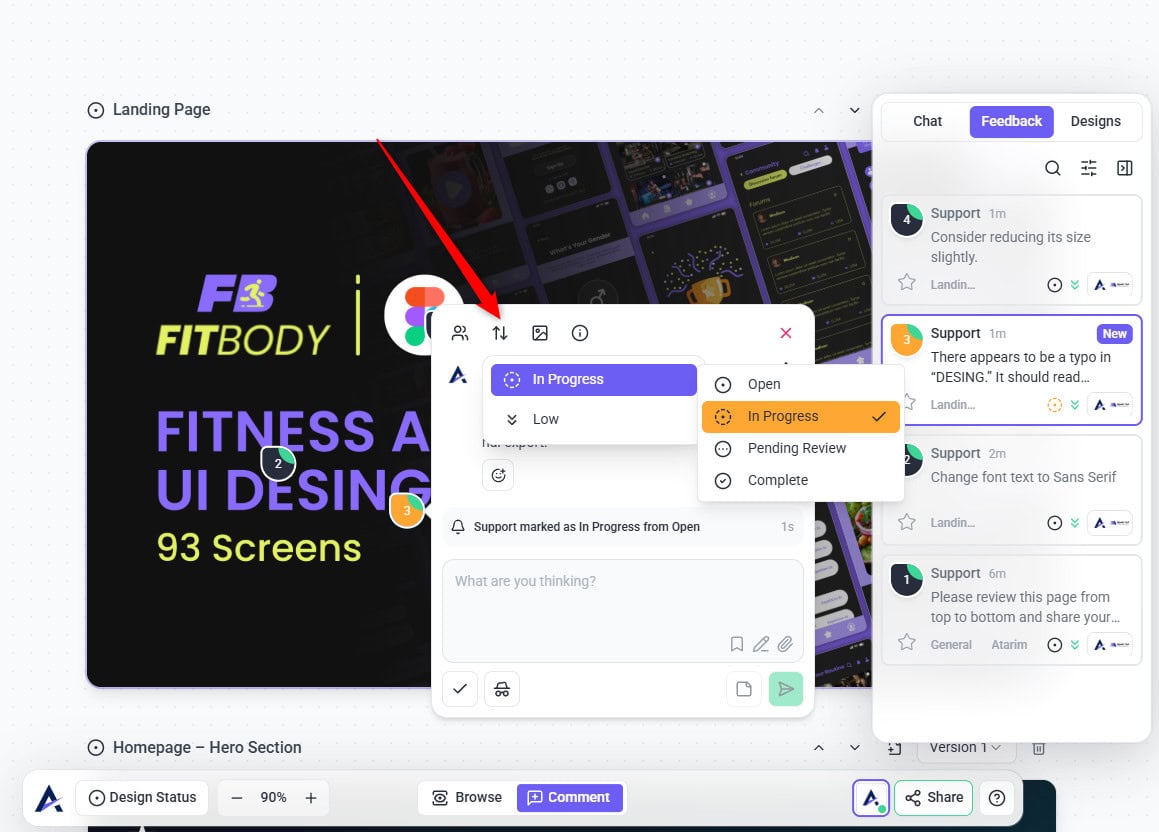
Task: Search feedback with the magnifier icon
Action: click(x=1053, y=168)
